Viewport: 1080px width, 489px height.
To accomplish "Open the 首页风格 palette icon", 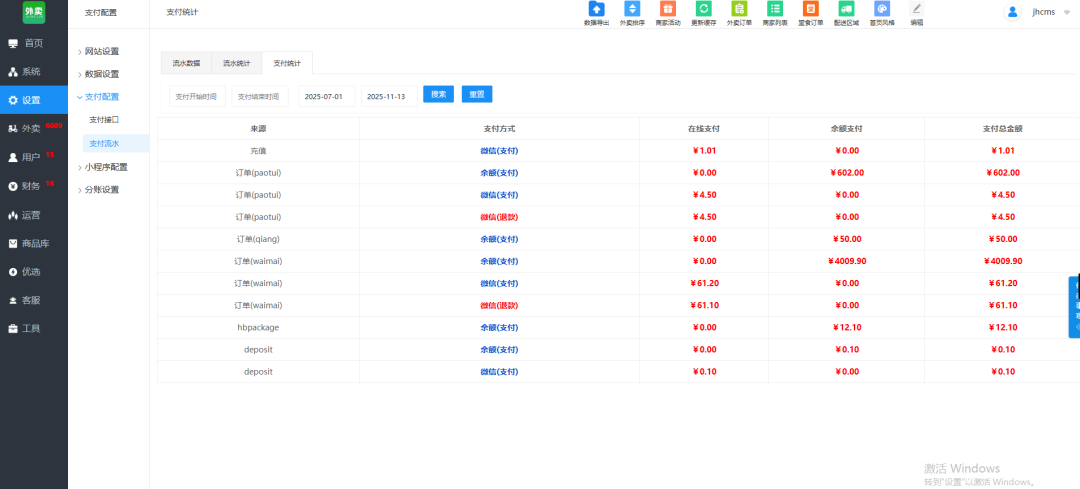I will [x=881, y=10].
